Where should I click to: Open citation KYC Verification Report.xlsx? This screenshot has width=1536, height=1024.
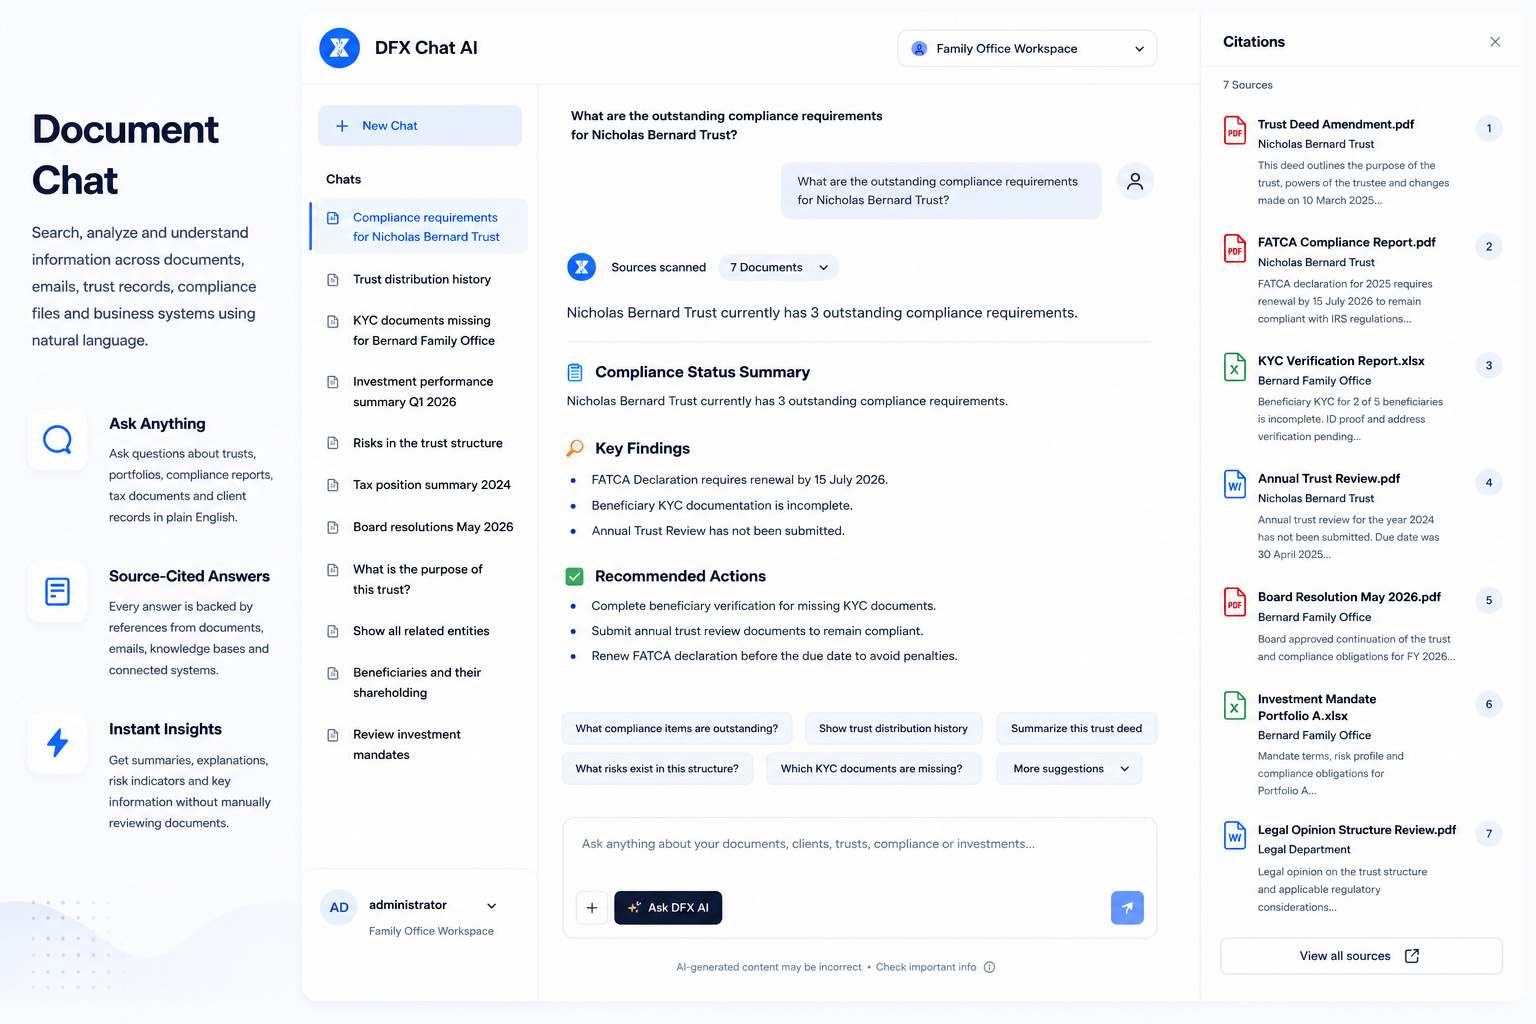click(x=1341, y=361)
